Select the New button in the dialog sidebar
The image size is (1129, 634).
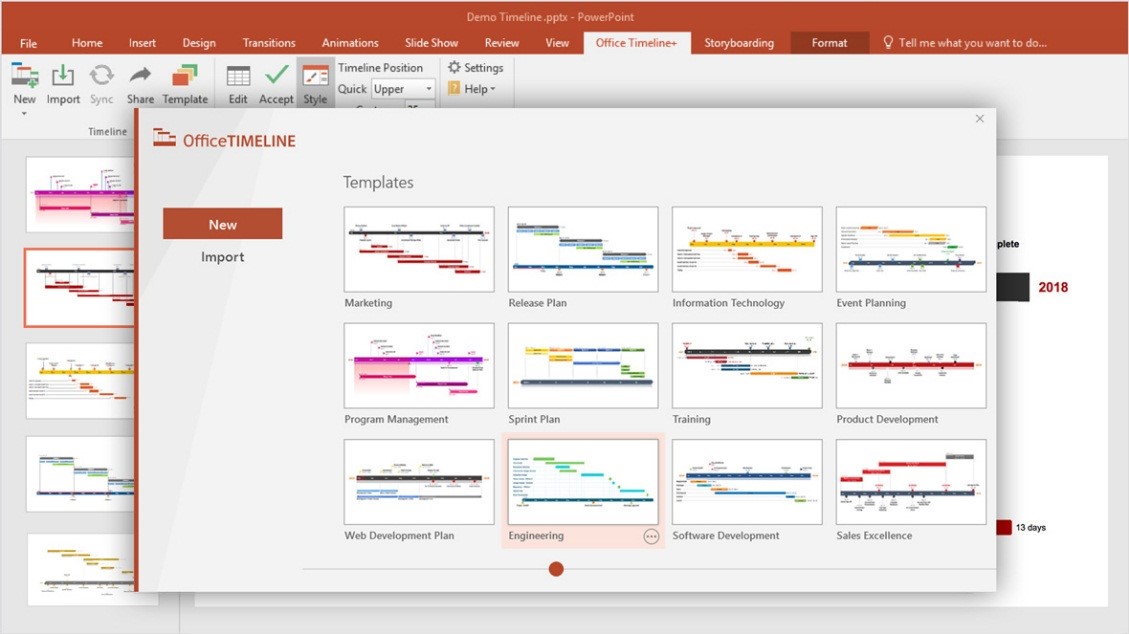(x=222, y=224)
